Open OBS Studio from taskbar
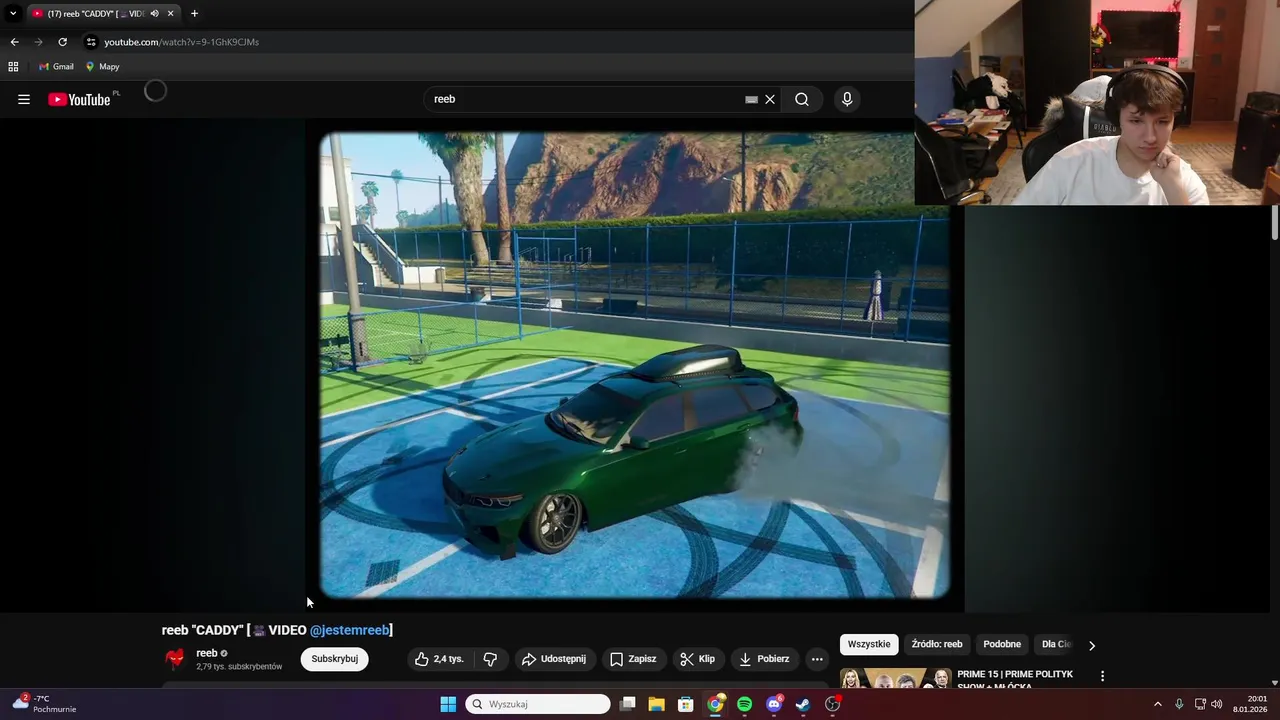The height and width of the screenshot is (720, 1280). coord(832,704)
